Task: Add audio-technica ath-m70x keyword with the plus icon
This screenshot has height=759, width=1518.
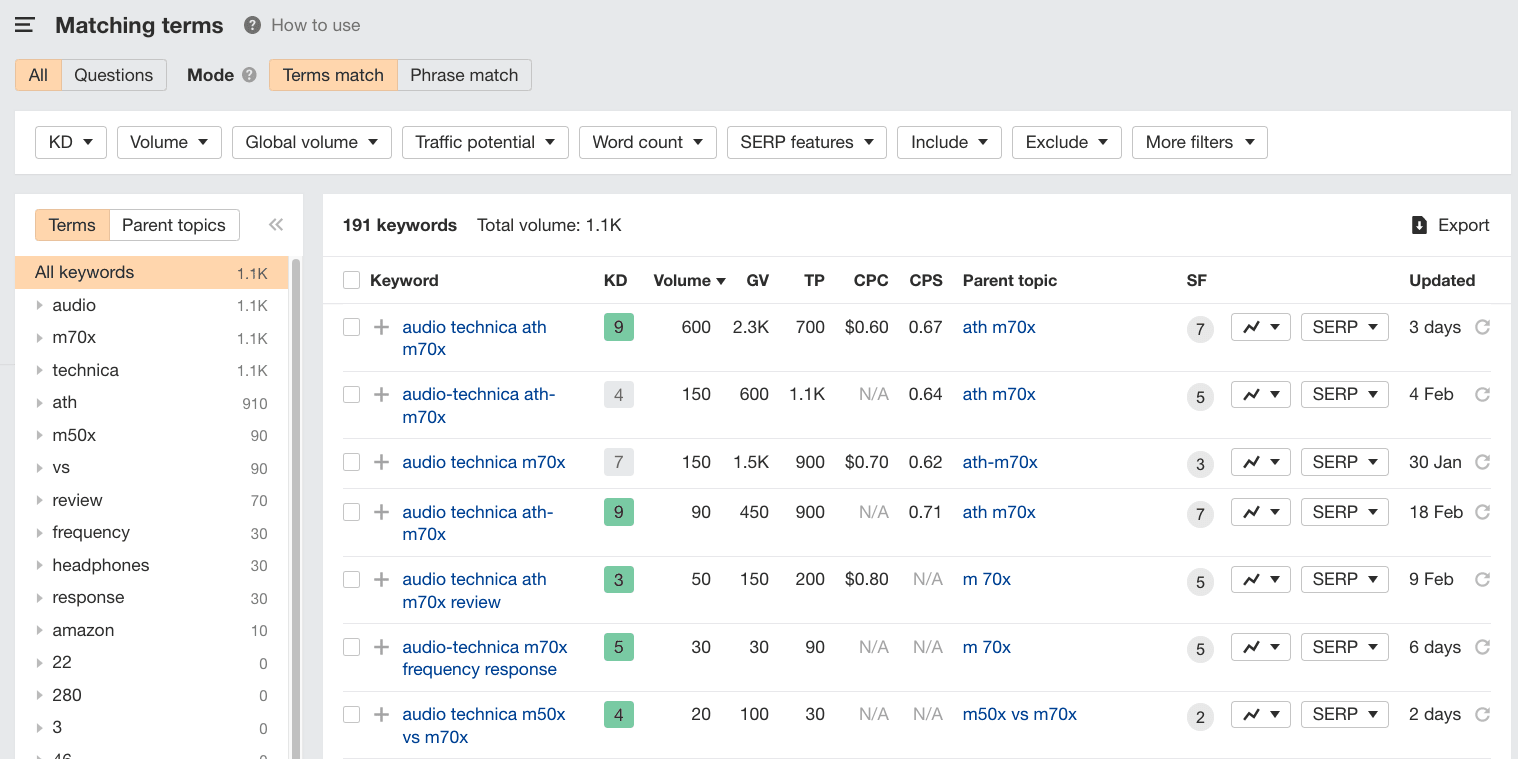Action: click(381, 395)
